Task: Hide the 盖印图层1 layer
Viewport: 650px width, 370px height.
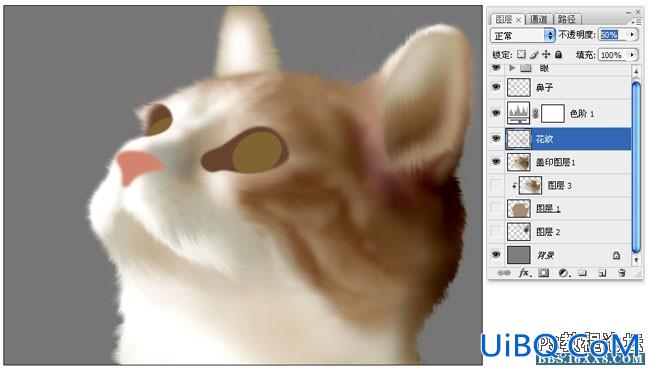Action: point(496,162)
